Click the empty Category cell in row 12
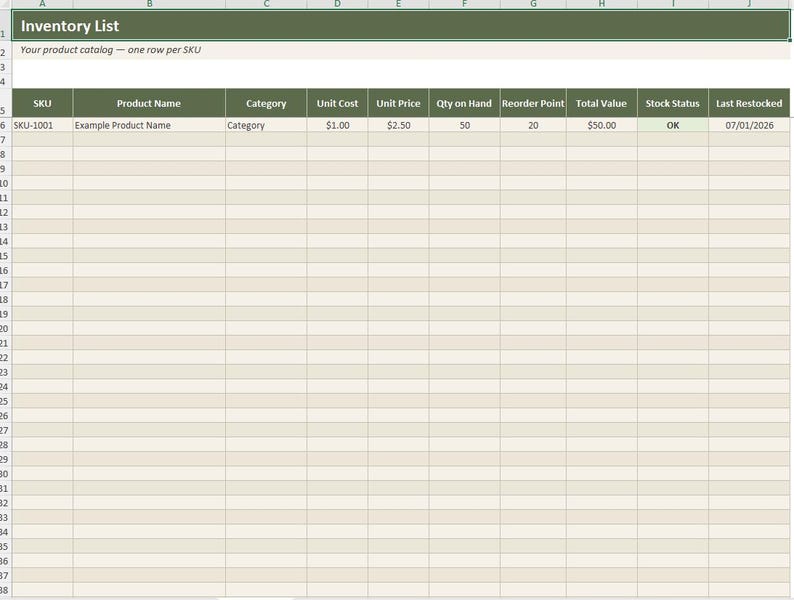This screenshot has width=794, height=600. pos(266,212)
